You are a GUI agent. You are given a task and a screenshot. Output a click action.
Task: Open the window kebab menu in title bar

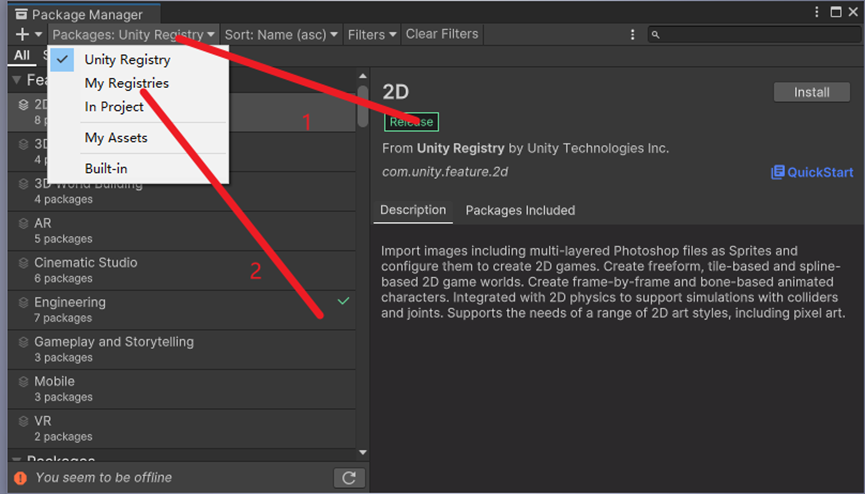pyautogui.click(x=816, y=12)
